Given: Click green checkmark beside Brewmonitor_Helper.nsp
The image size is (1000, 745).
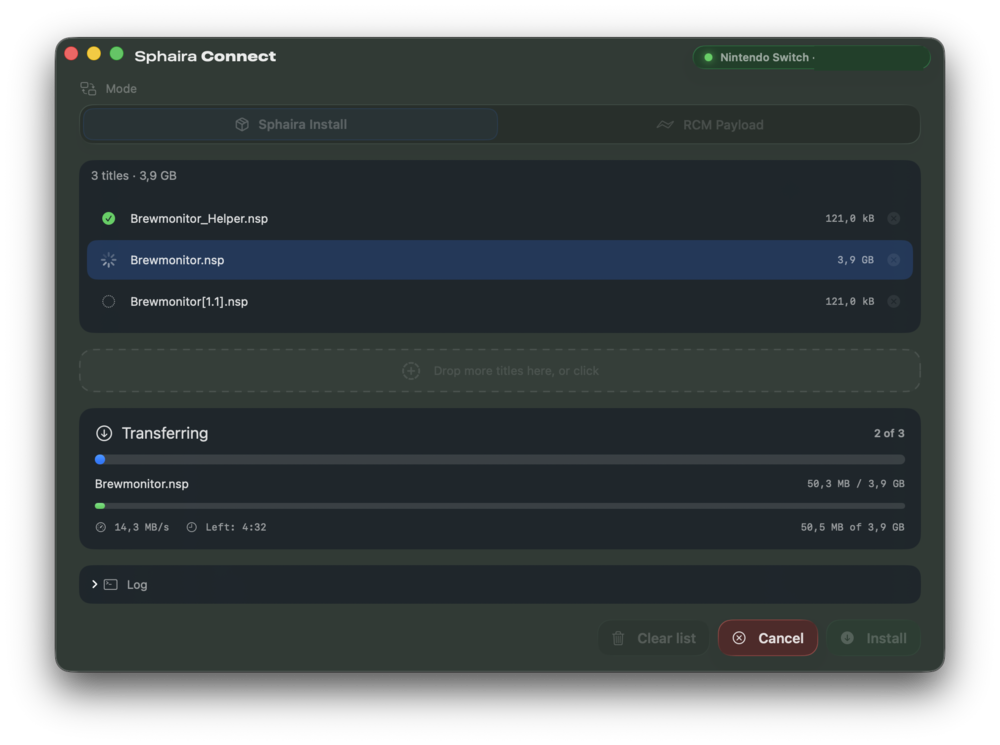Looking at the screenshot, I should point(108,219).
